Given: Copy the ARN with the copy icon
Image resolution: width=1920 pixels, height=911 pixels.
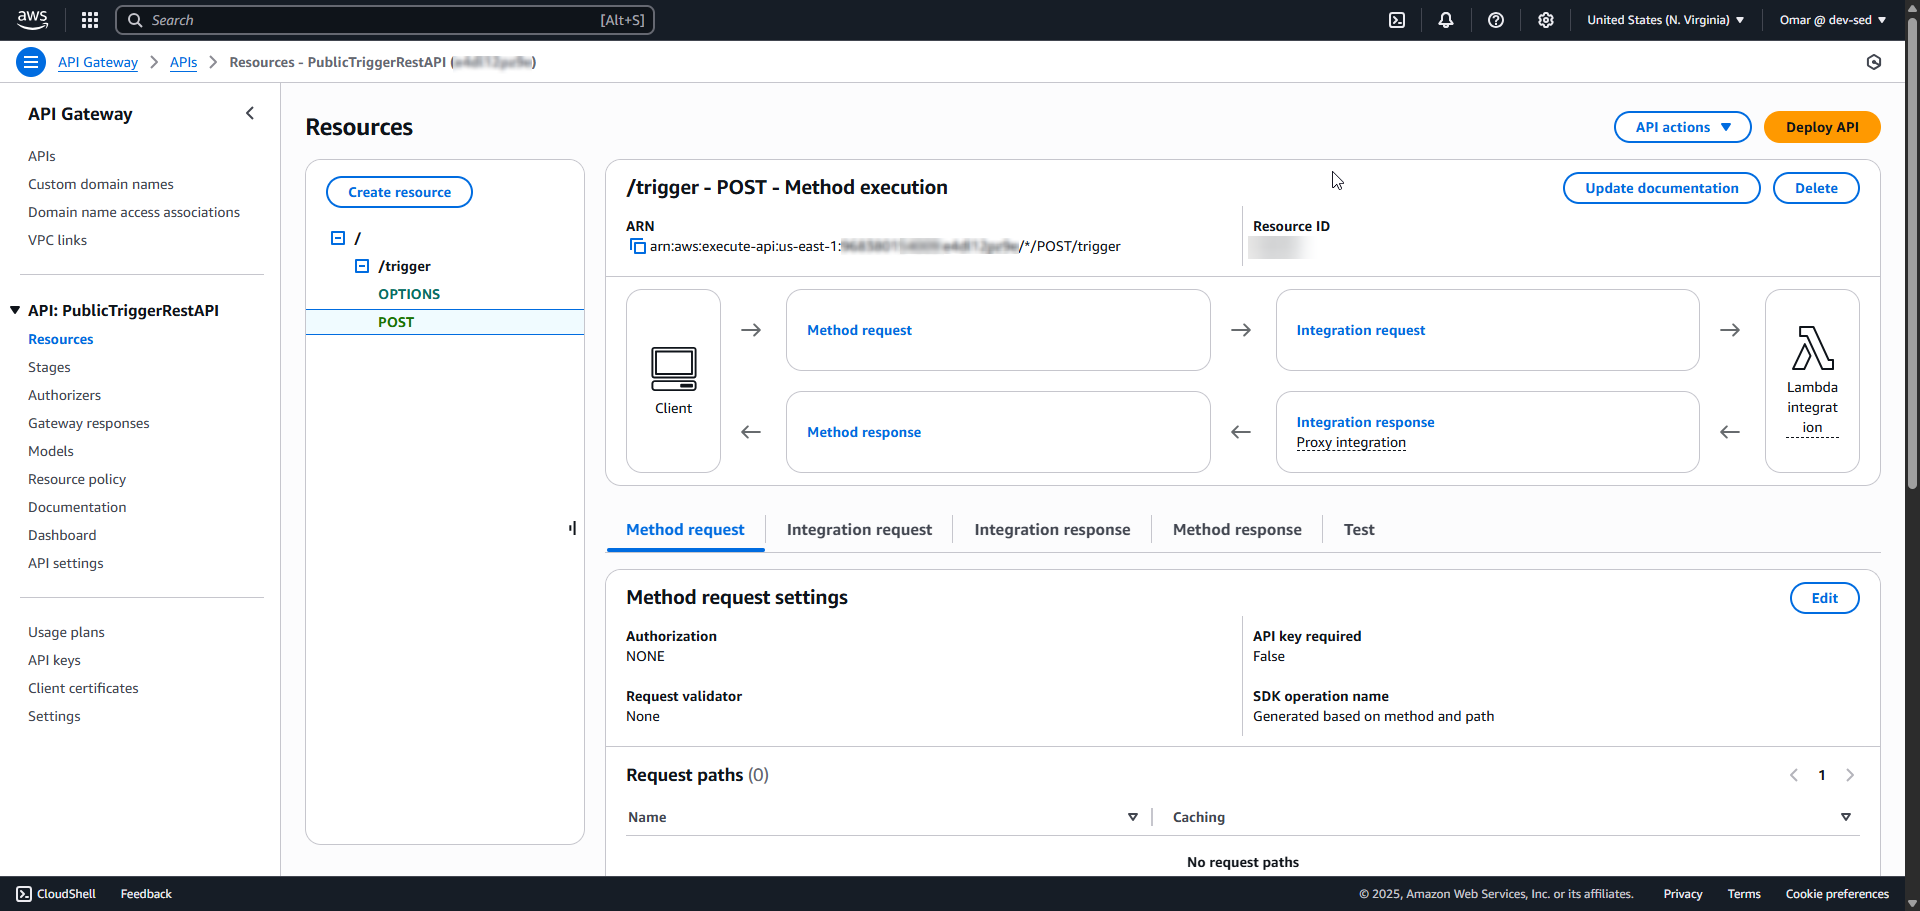Looking at the screenshot, I should coord(637,246).
